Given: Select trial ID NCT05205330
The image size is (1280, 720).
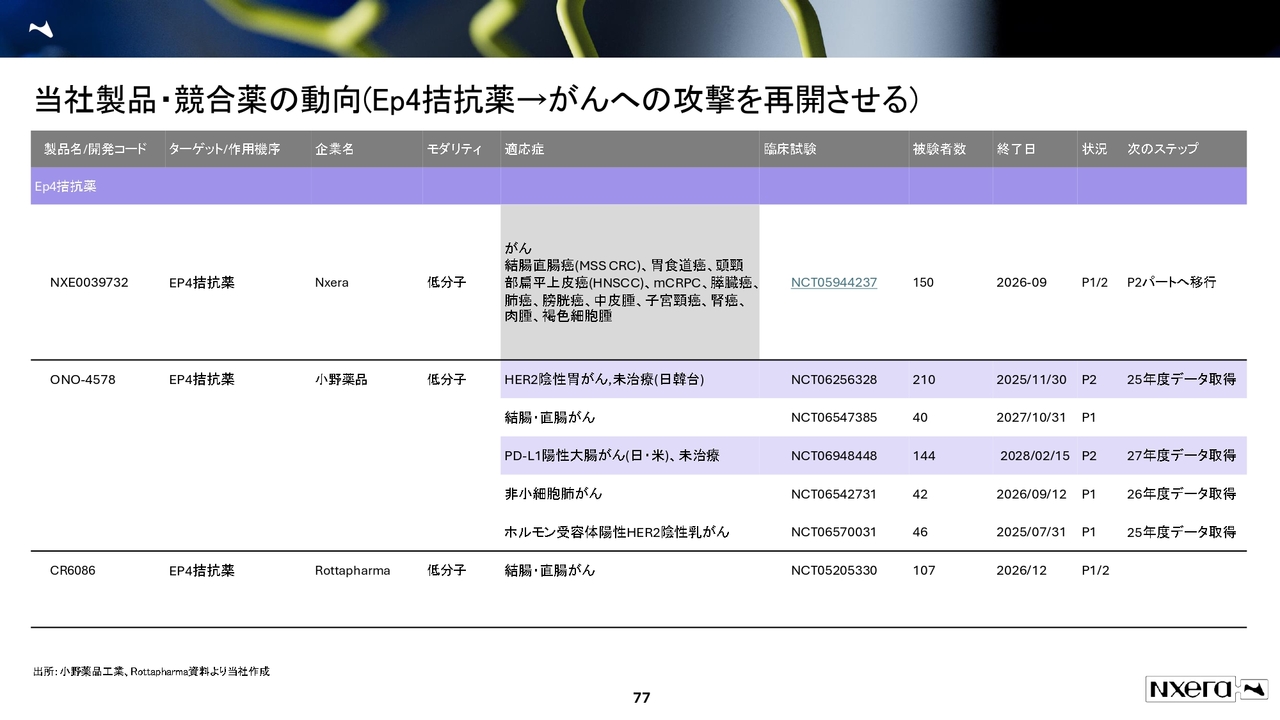Looking at the screenshot, I should pyautogui.click(x=833, y=570).
